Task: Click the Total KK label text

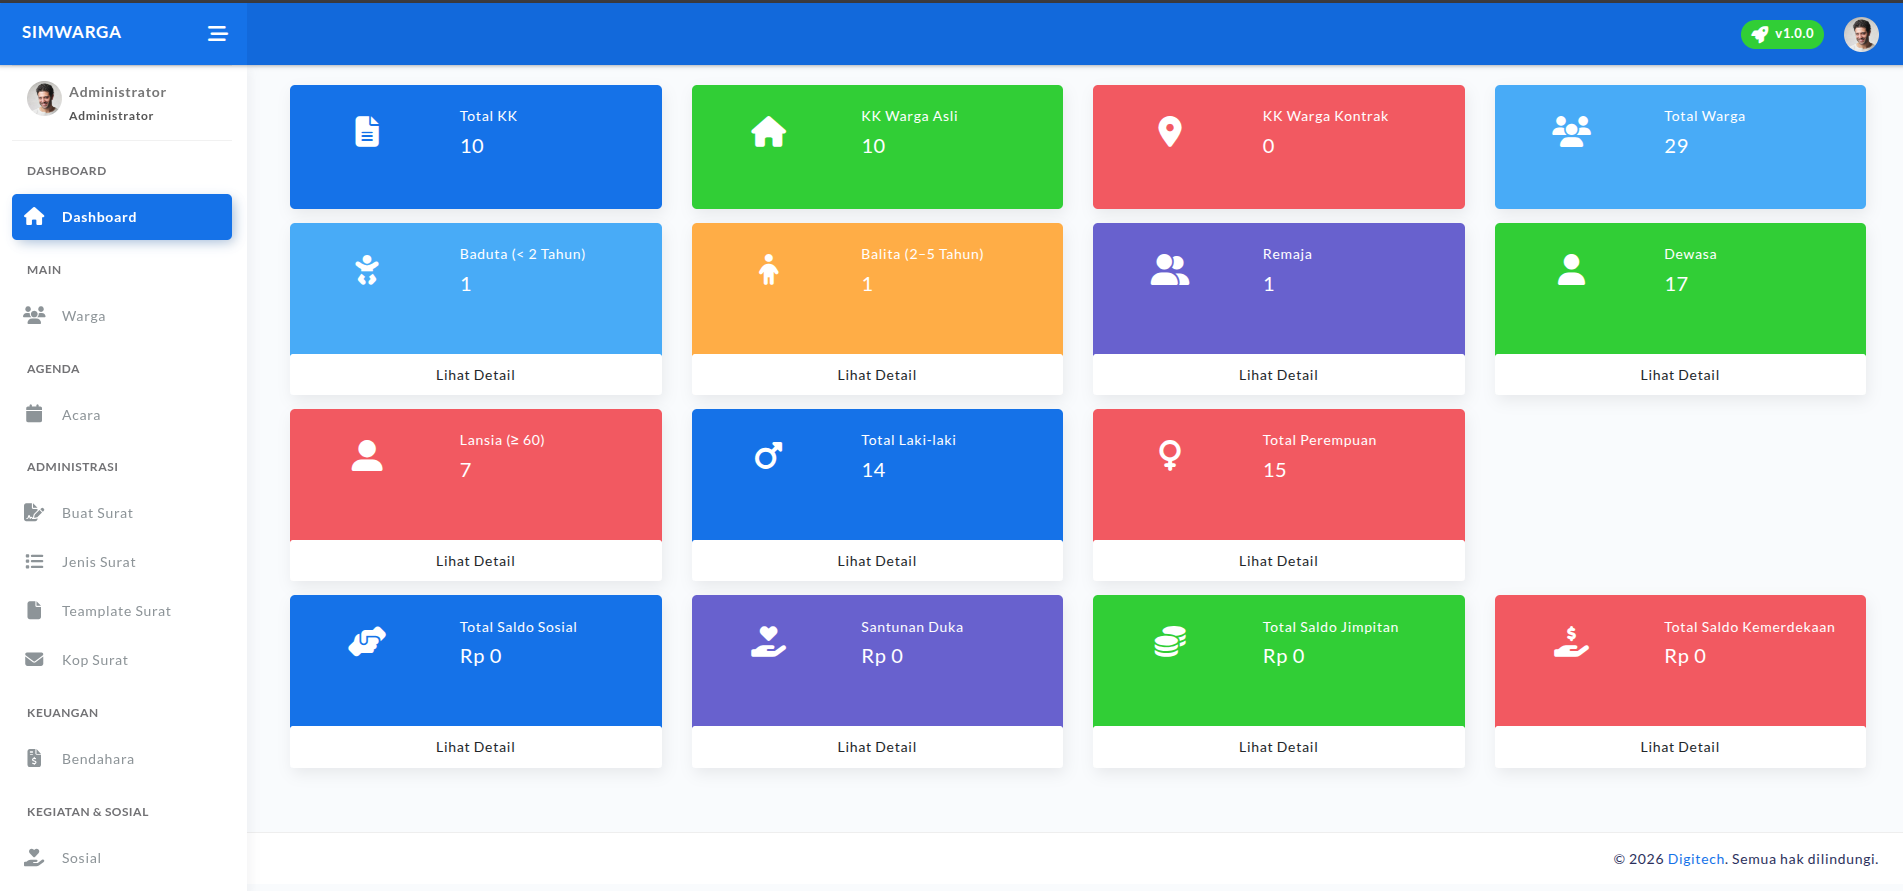Action: 489,116
